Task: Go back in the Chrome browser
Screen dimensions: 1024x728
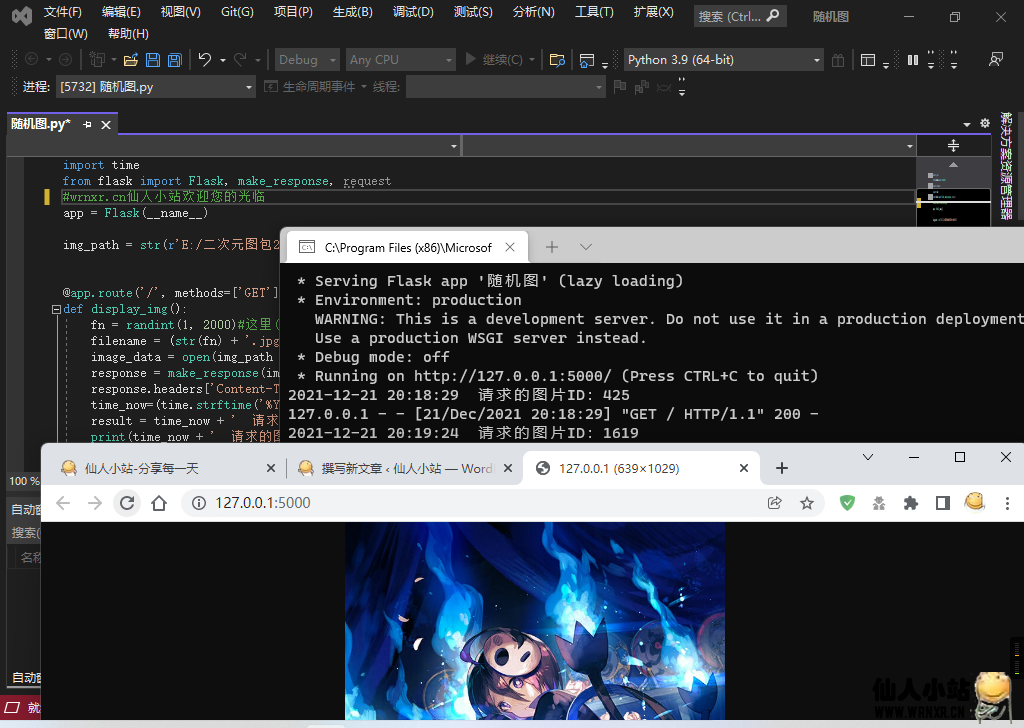Action: pyautogui.click(x=63, y=503)
